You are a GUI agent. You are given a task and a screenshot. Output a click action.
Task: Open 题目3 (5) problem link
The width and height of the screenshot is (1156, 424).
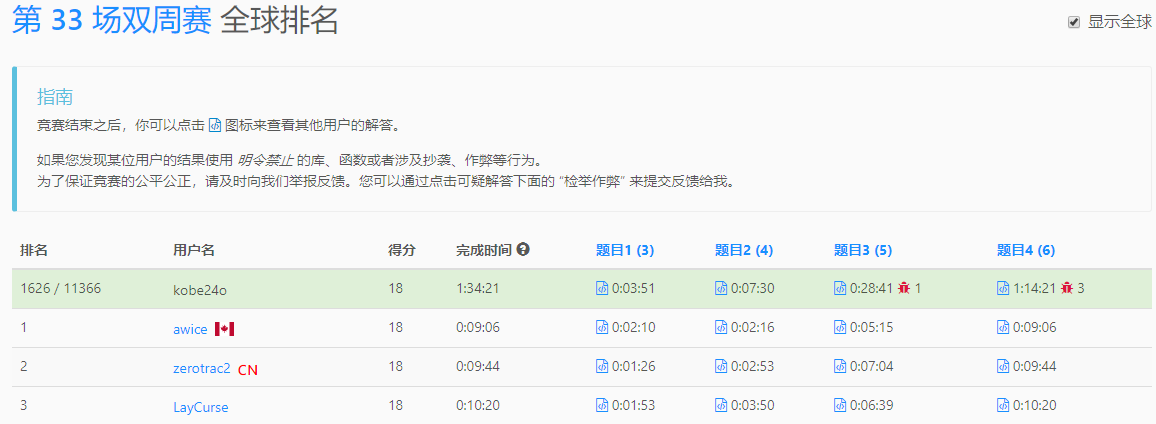(x=863, y=250)
